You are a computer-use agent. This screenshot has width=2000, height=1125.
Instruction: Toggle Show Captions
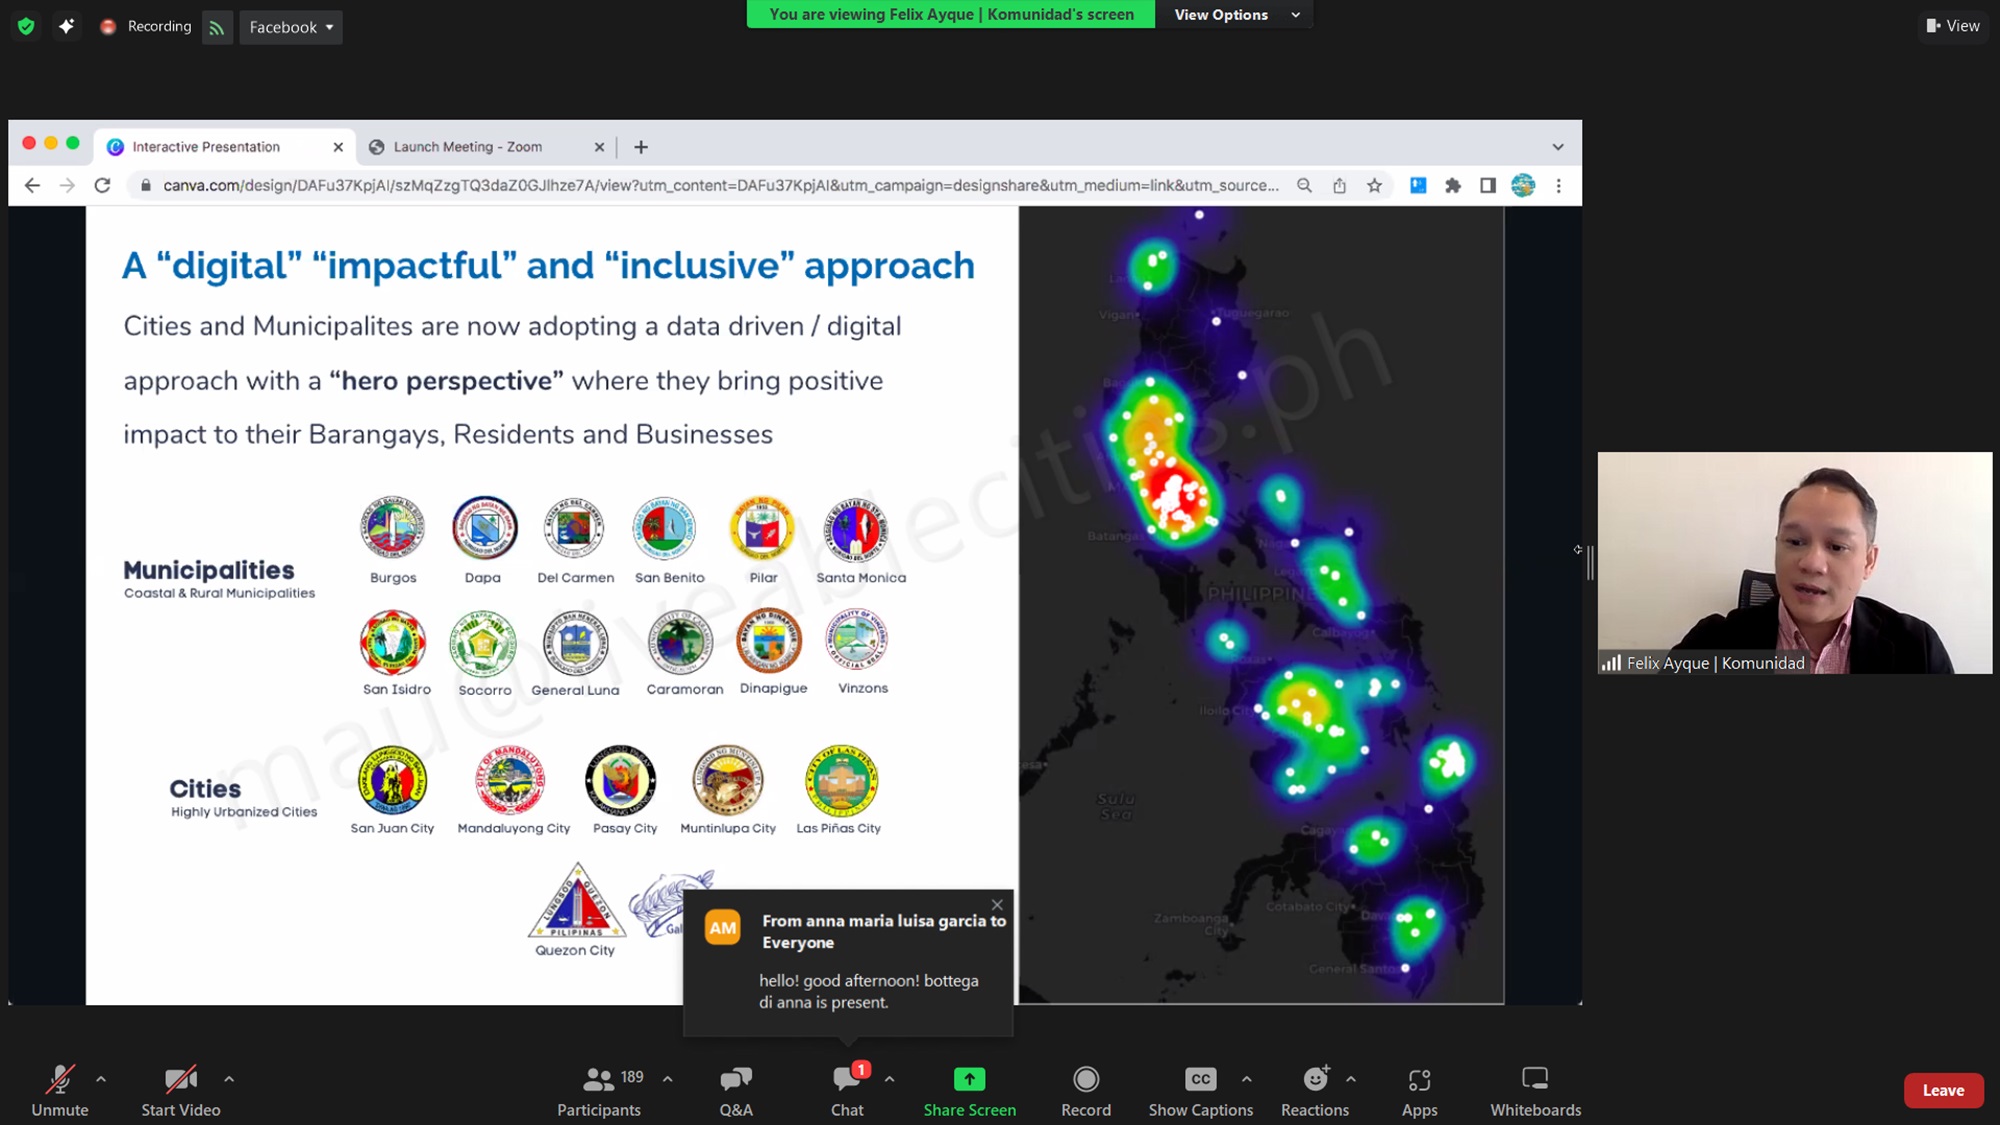(1201, 1091)
